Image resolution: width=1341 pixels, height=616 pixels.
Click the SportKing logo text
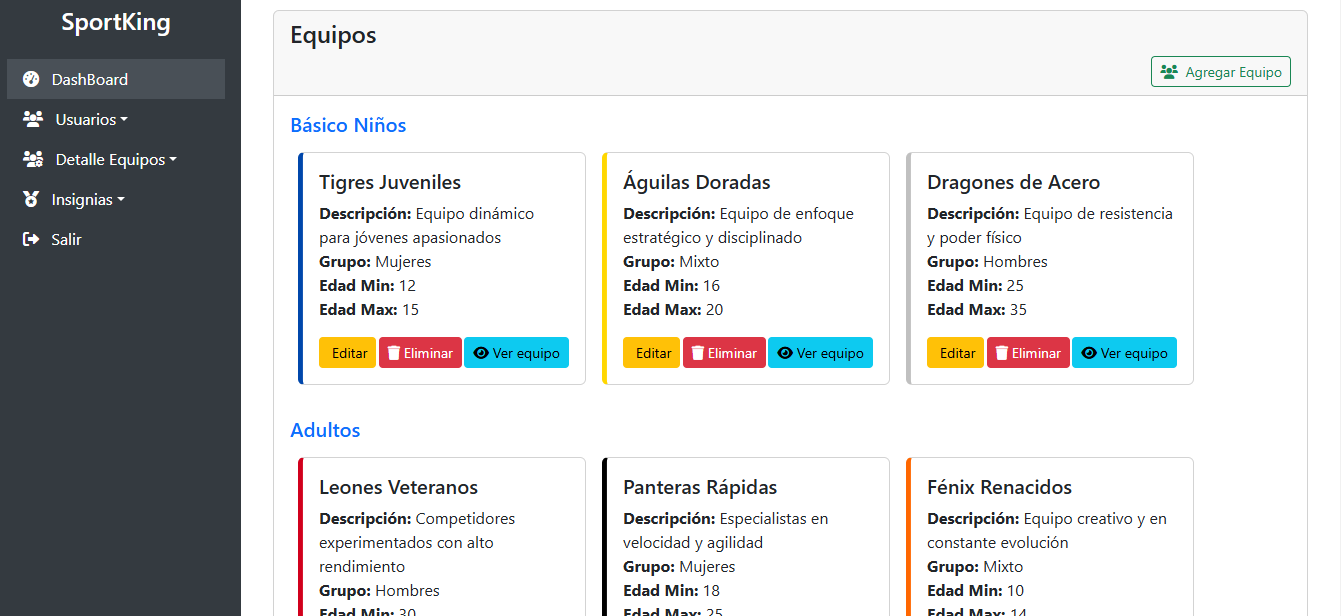pyautogui.click(x=116, y=21)
